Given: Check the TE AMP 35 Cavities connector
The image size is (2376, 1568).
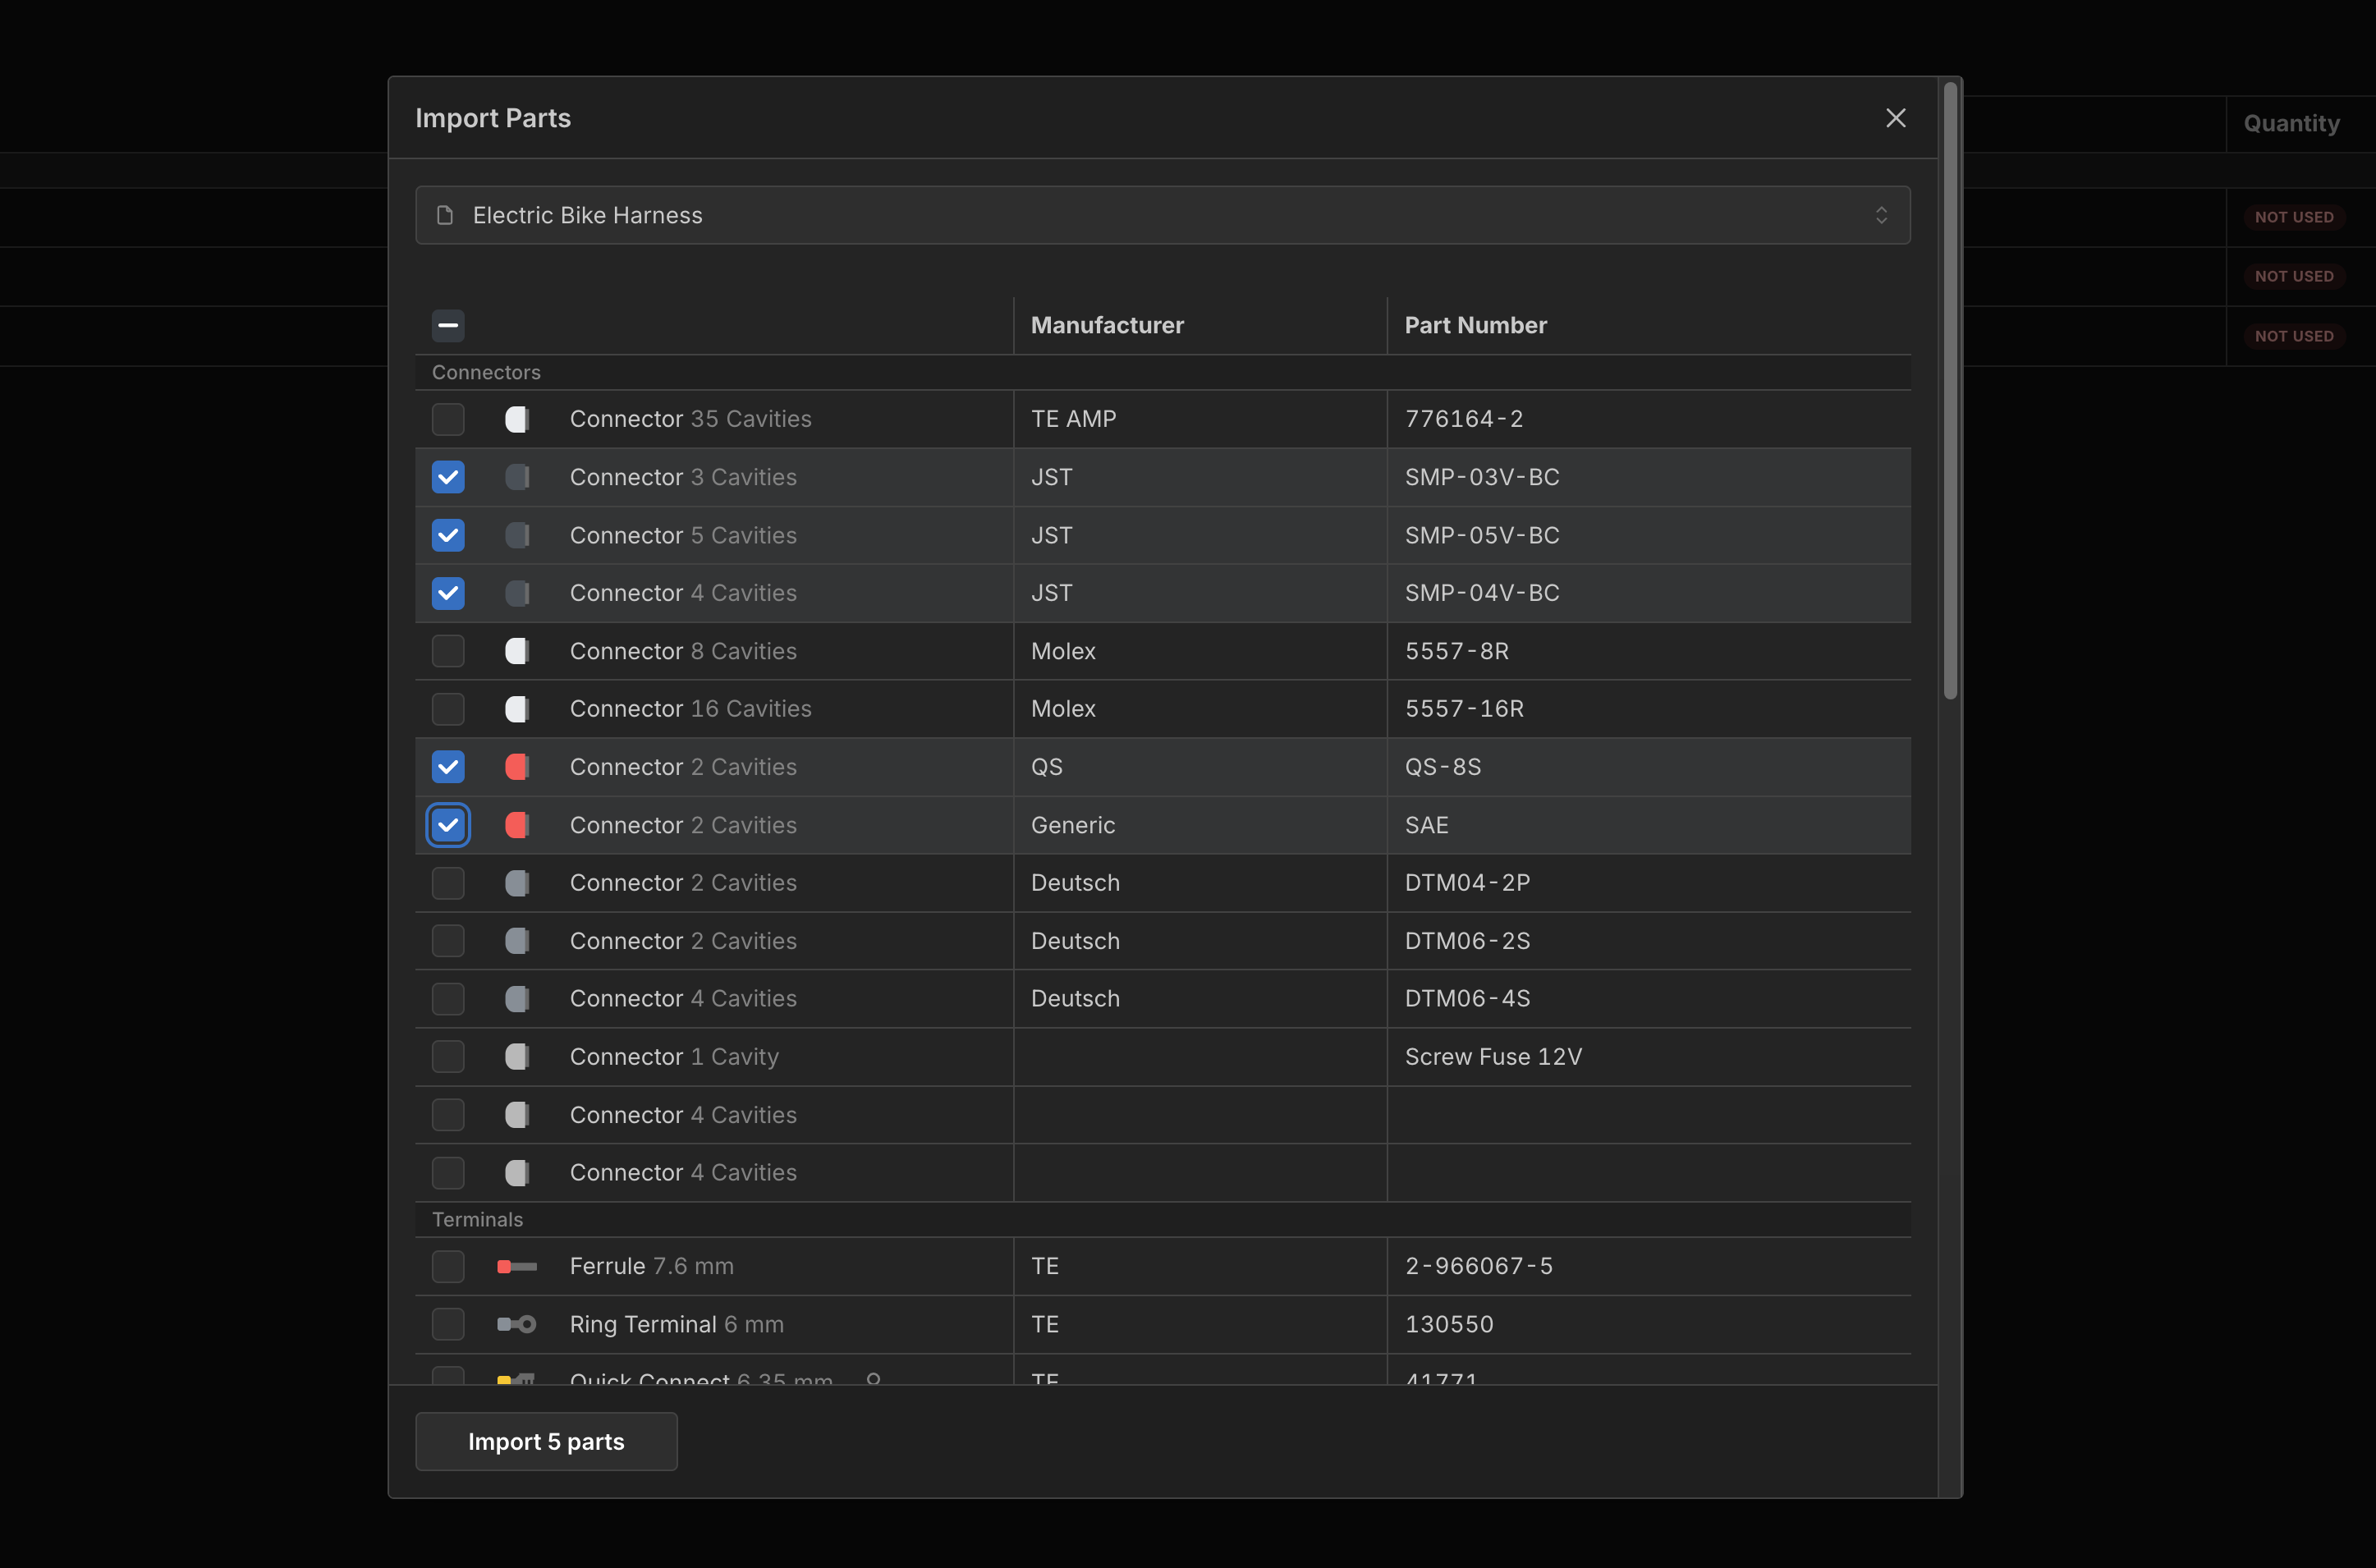Looking at the screenshot, I should (x=448, y=419).
